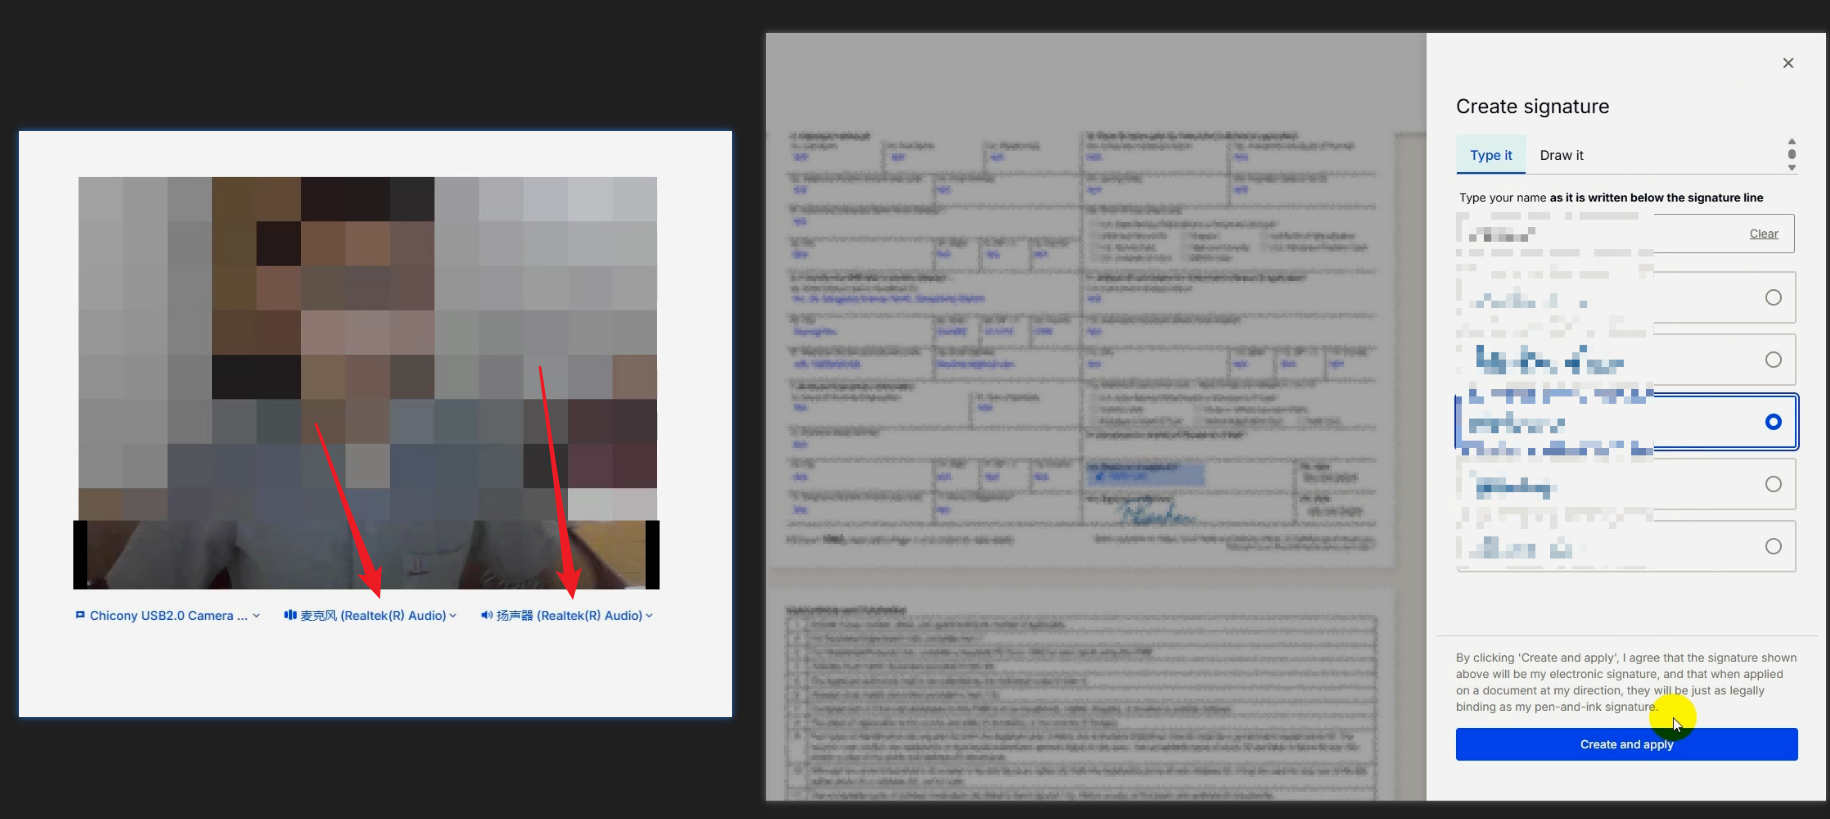Click the camera icon beside Chicony USB2.0 Camera
1830x819 pixels.
pos(80,615)
